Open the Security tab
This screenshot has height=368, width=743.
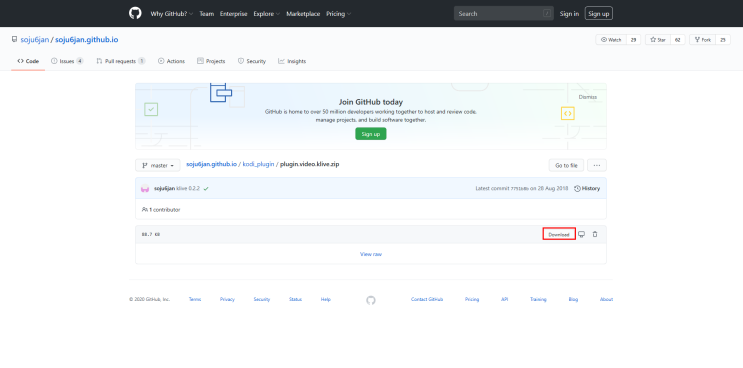pyautogui.click(x=252, y=61)
